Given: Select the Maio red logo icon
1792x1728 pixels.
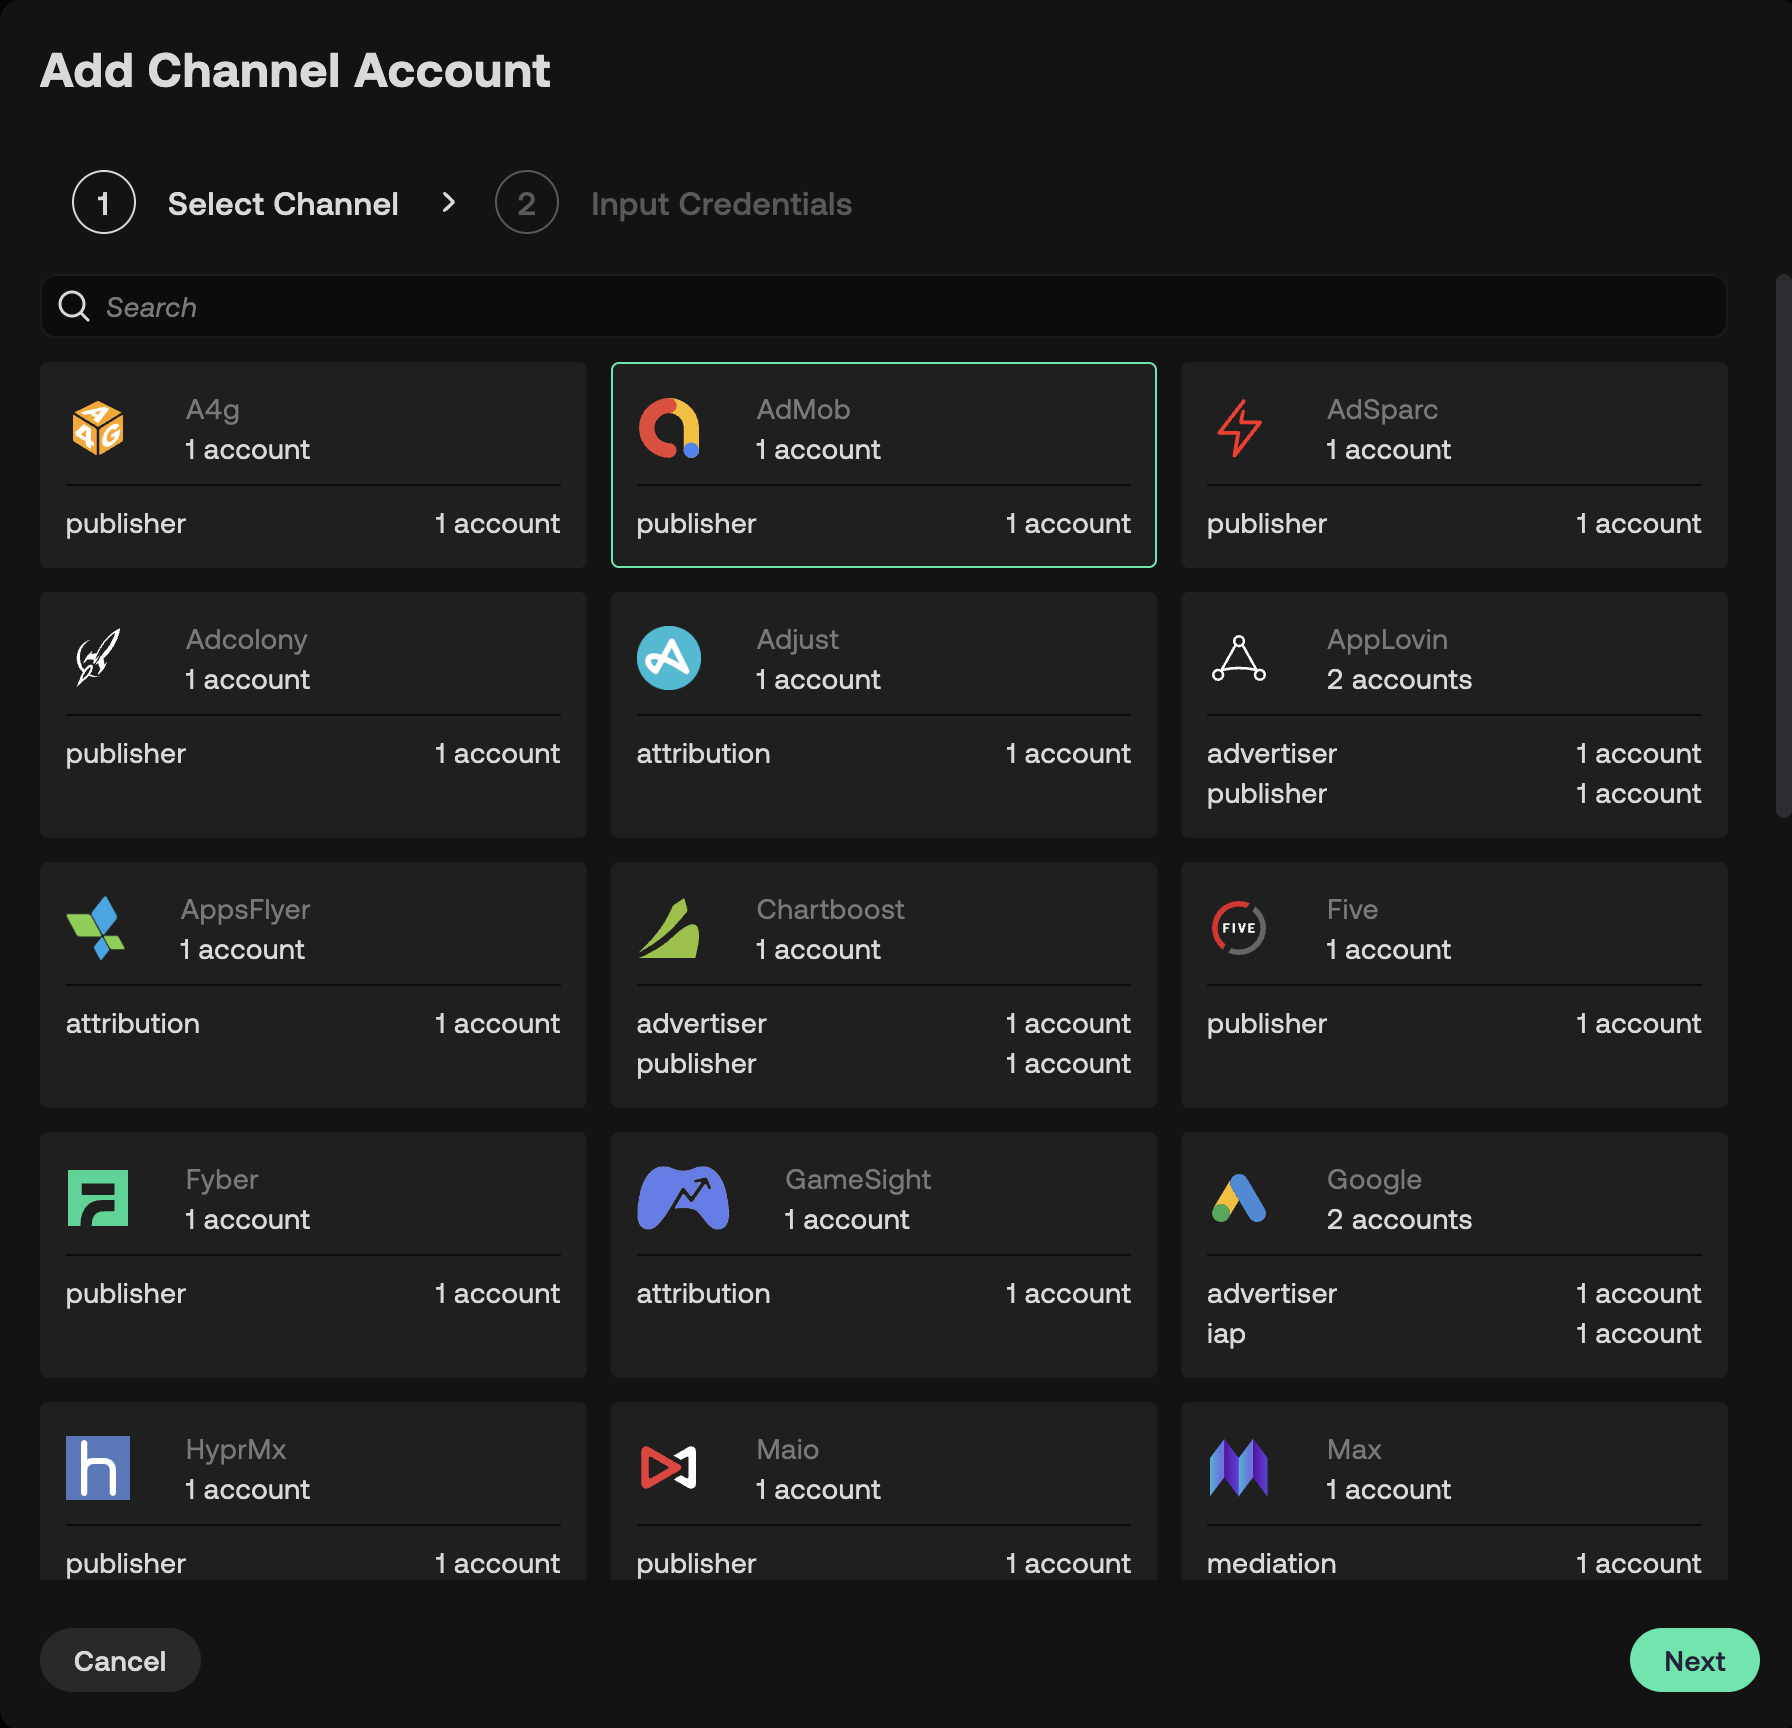Looking at the screenshot, I should [x=669, y=1468].
